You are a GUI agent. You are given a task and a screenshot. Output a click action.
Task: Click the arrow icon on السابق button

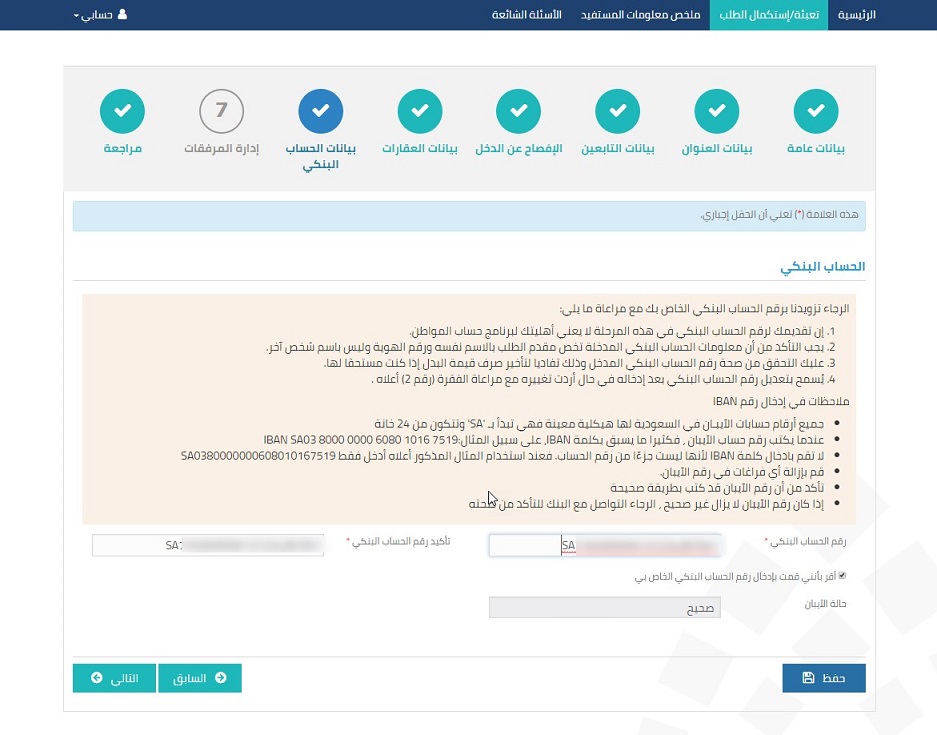[x=221, y=678]
